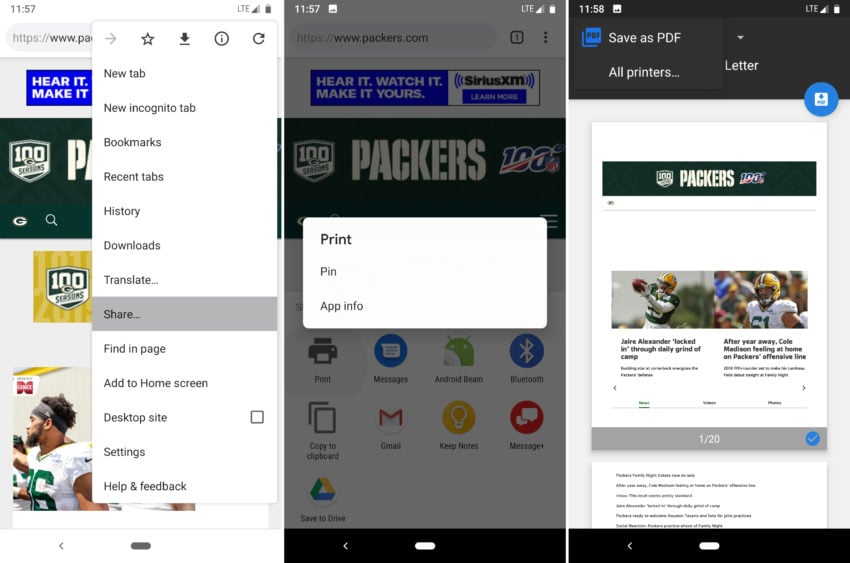Tap back arrow on left phone navigation bar

point(61,546)
